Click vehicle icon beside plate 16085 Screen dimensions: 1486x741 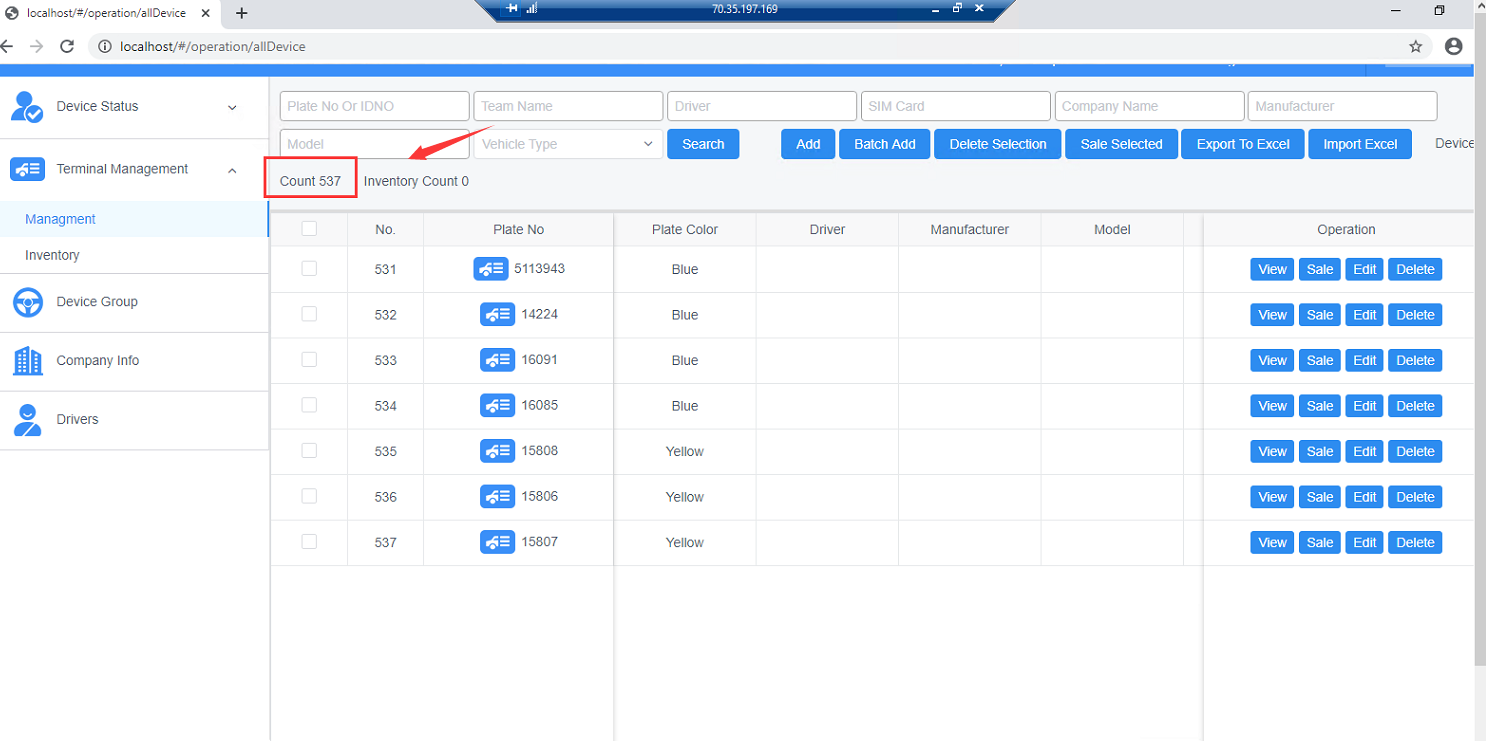click(498, 406)
